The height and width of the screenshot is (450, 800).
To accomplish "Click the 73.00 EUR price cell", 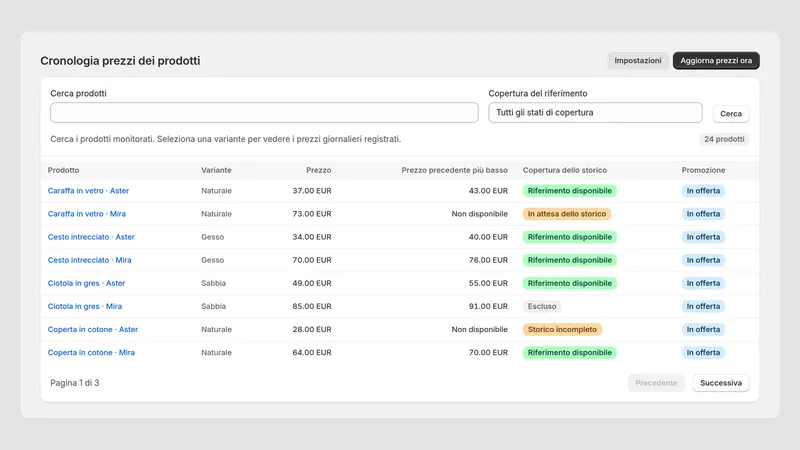I will point(312,214).
